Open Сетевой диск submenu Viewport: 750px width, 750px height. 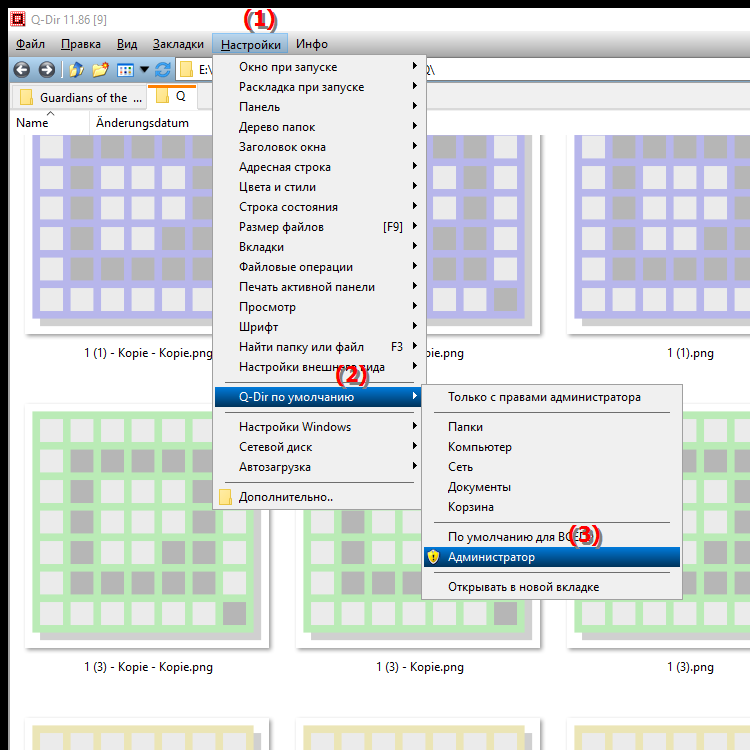tap(318, 447)
